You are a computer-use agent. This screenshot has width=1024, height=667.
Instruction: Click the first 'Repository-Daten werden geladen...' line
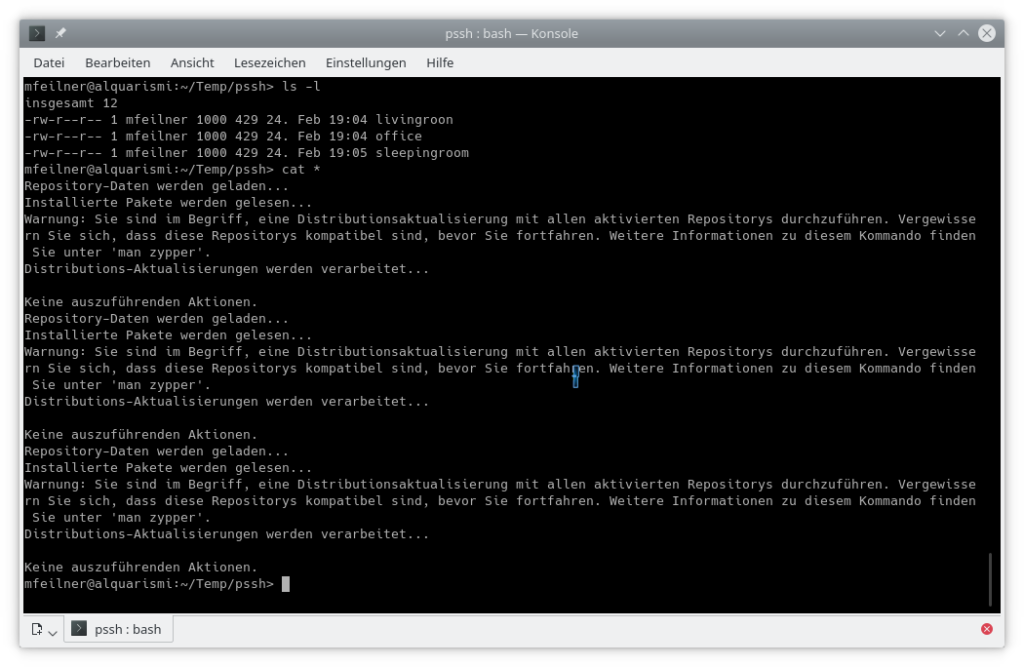[157, 186]
